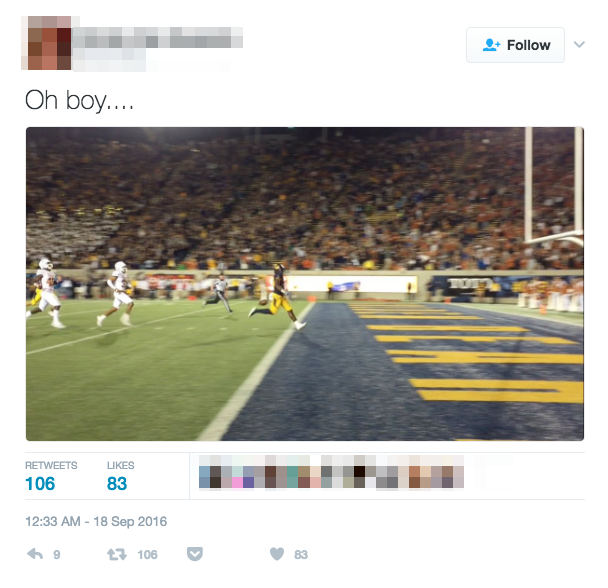Viewport: 608px width, 588px height.
Task: Open the author's display name
Action: coord(157,38)
